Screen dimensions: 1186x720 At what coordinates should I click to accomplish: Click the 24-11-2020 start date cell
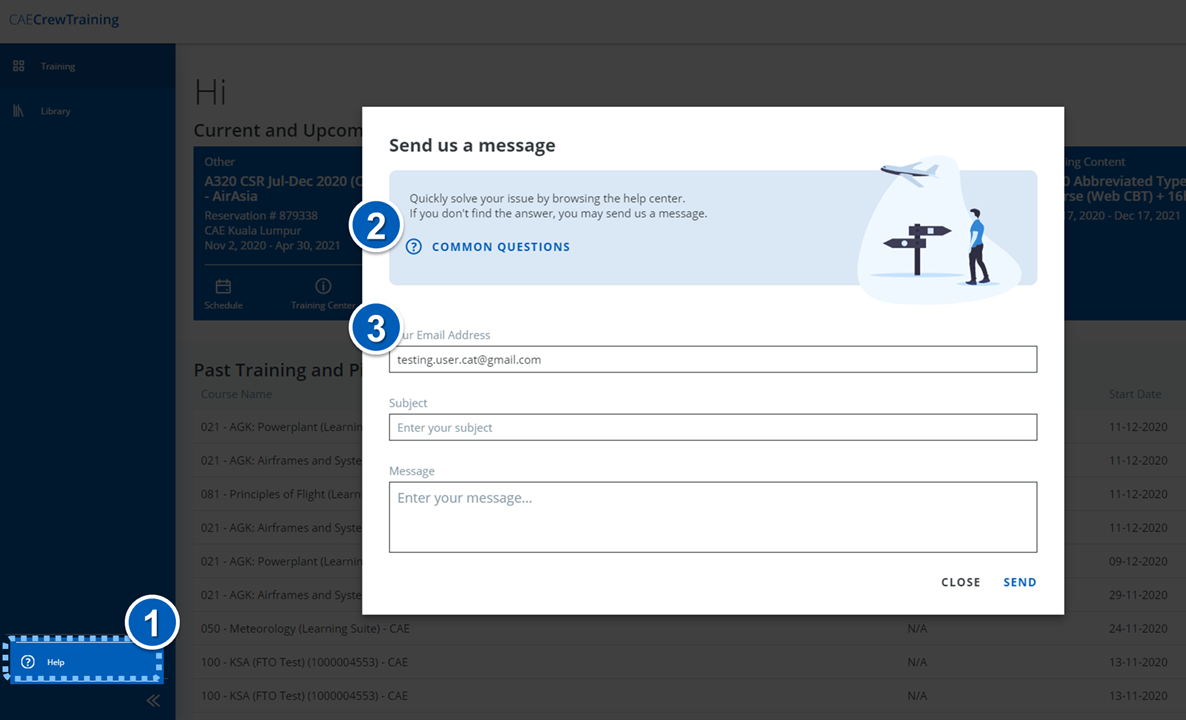click(1138, 628)
